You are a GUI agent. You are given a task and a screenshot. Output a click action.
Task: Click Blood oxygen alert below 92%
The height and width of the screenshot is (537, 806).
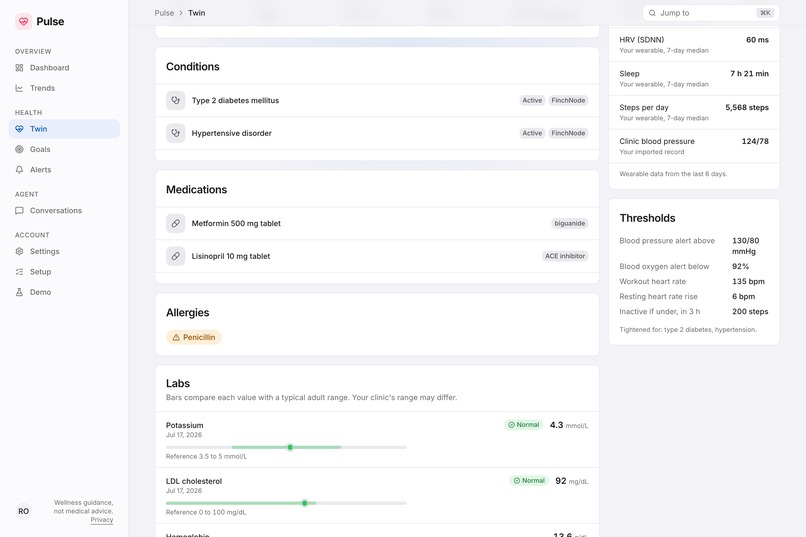740,267
